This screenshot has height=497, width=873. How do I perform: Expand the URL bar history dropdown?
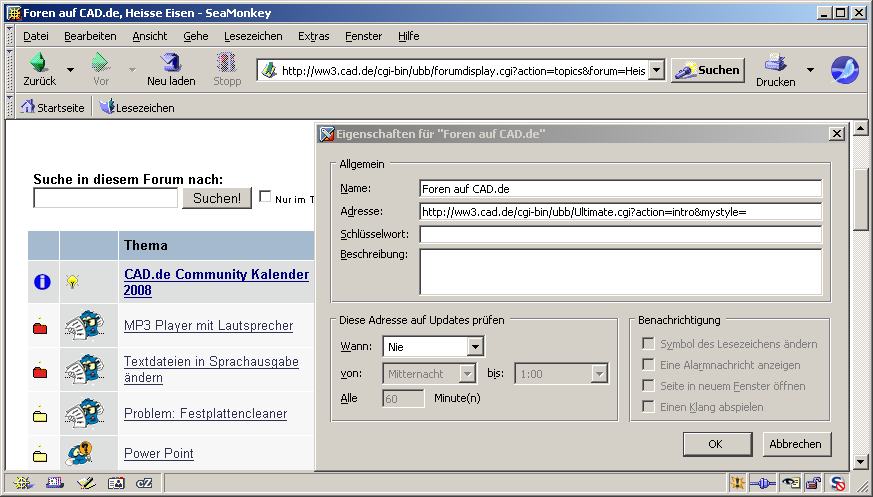pyautogui.click(x=657, y=70)
